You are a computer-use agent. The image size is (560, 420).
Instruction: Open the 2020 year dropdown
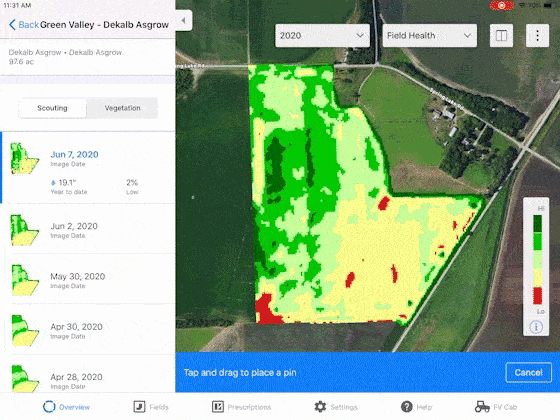322,35
